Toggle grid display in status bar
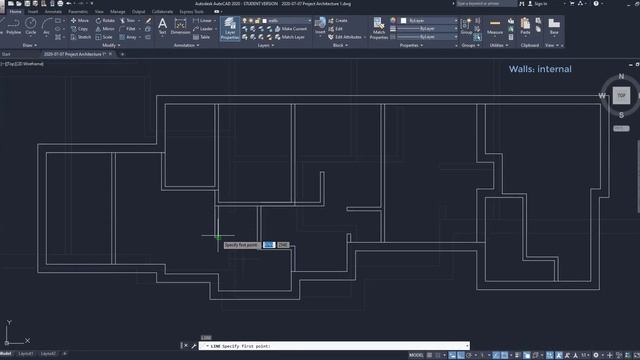This screenshot has height=360, width=640. point(429,356)
